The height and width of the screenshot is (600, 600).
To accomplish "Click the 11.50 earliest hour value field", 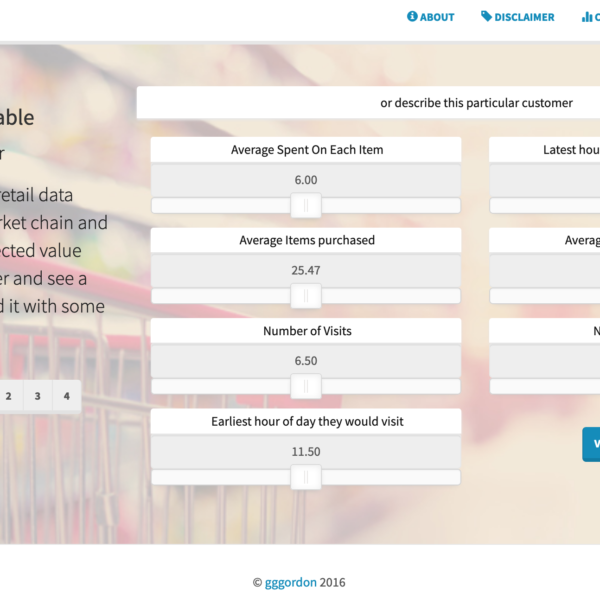I will click(306, 451).
